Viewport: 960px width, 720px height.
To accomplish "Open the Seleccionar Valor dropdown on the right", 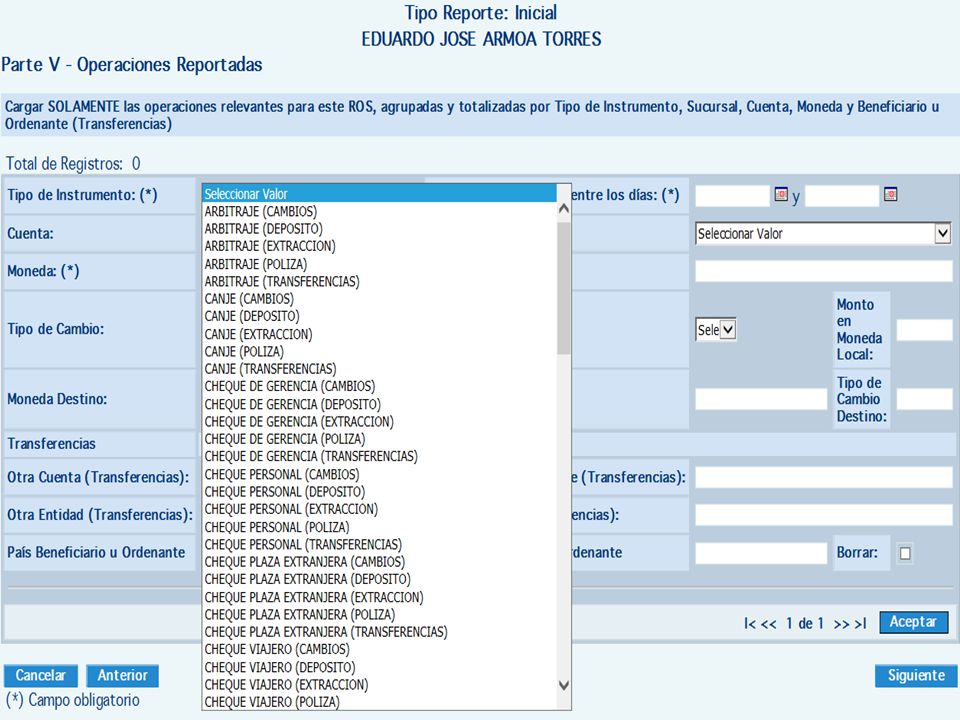I will click(823, 234).
